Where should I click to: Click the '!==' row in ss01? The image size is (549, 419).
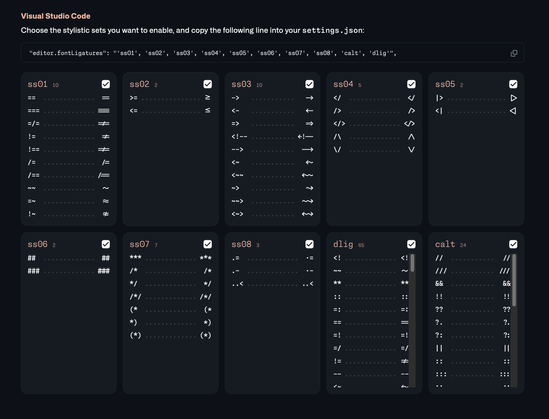point(69,149)
